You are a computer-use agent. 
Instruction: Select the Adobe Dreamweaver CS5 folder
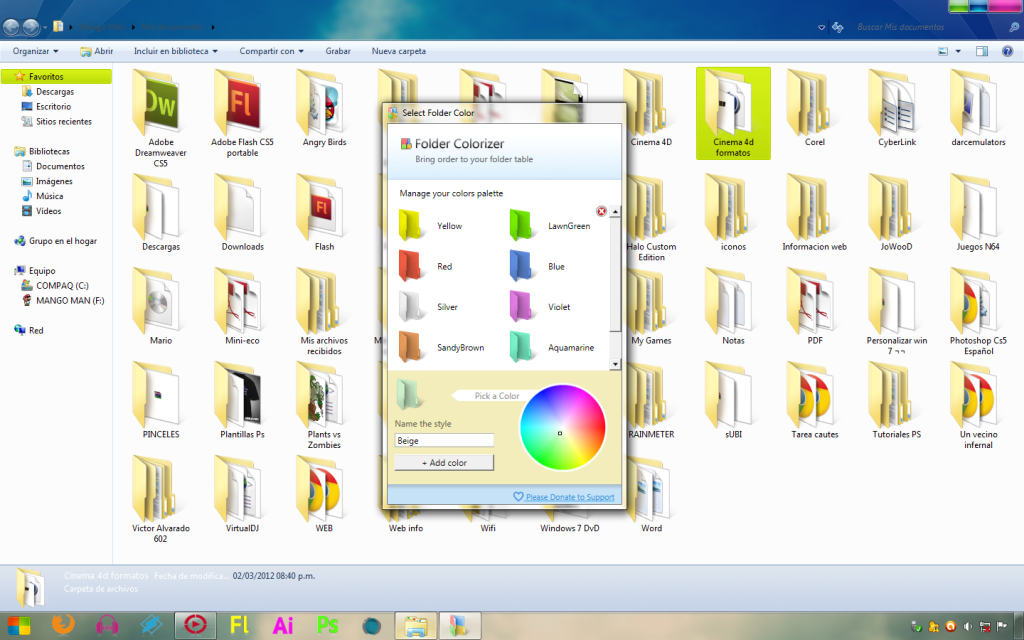coord(161,118)
